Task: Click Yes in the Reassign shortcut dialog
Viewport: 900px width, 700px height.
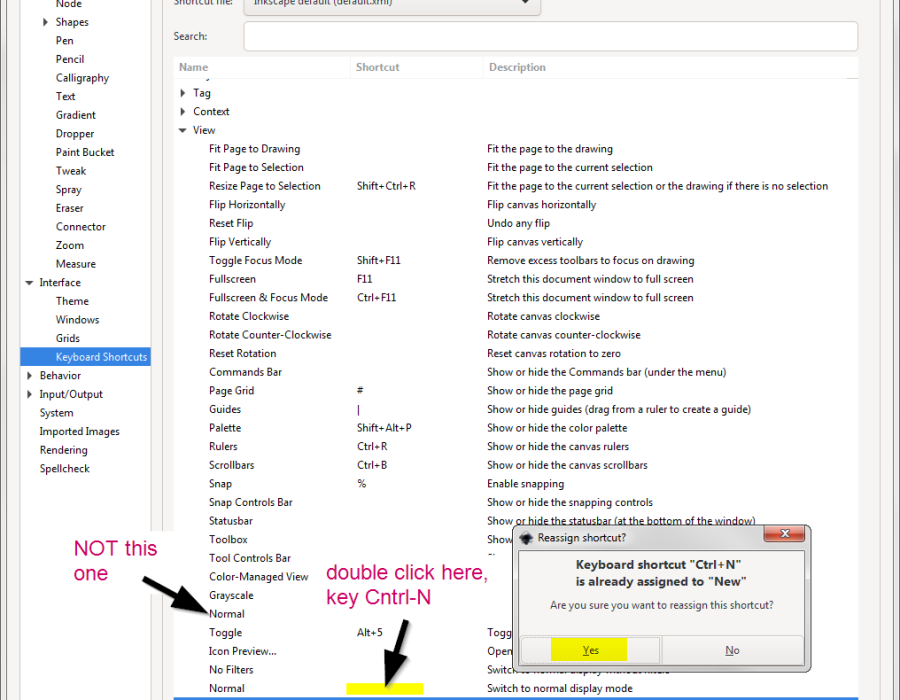Action: pos(591,650)
